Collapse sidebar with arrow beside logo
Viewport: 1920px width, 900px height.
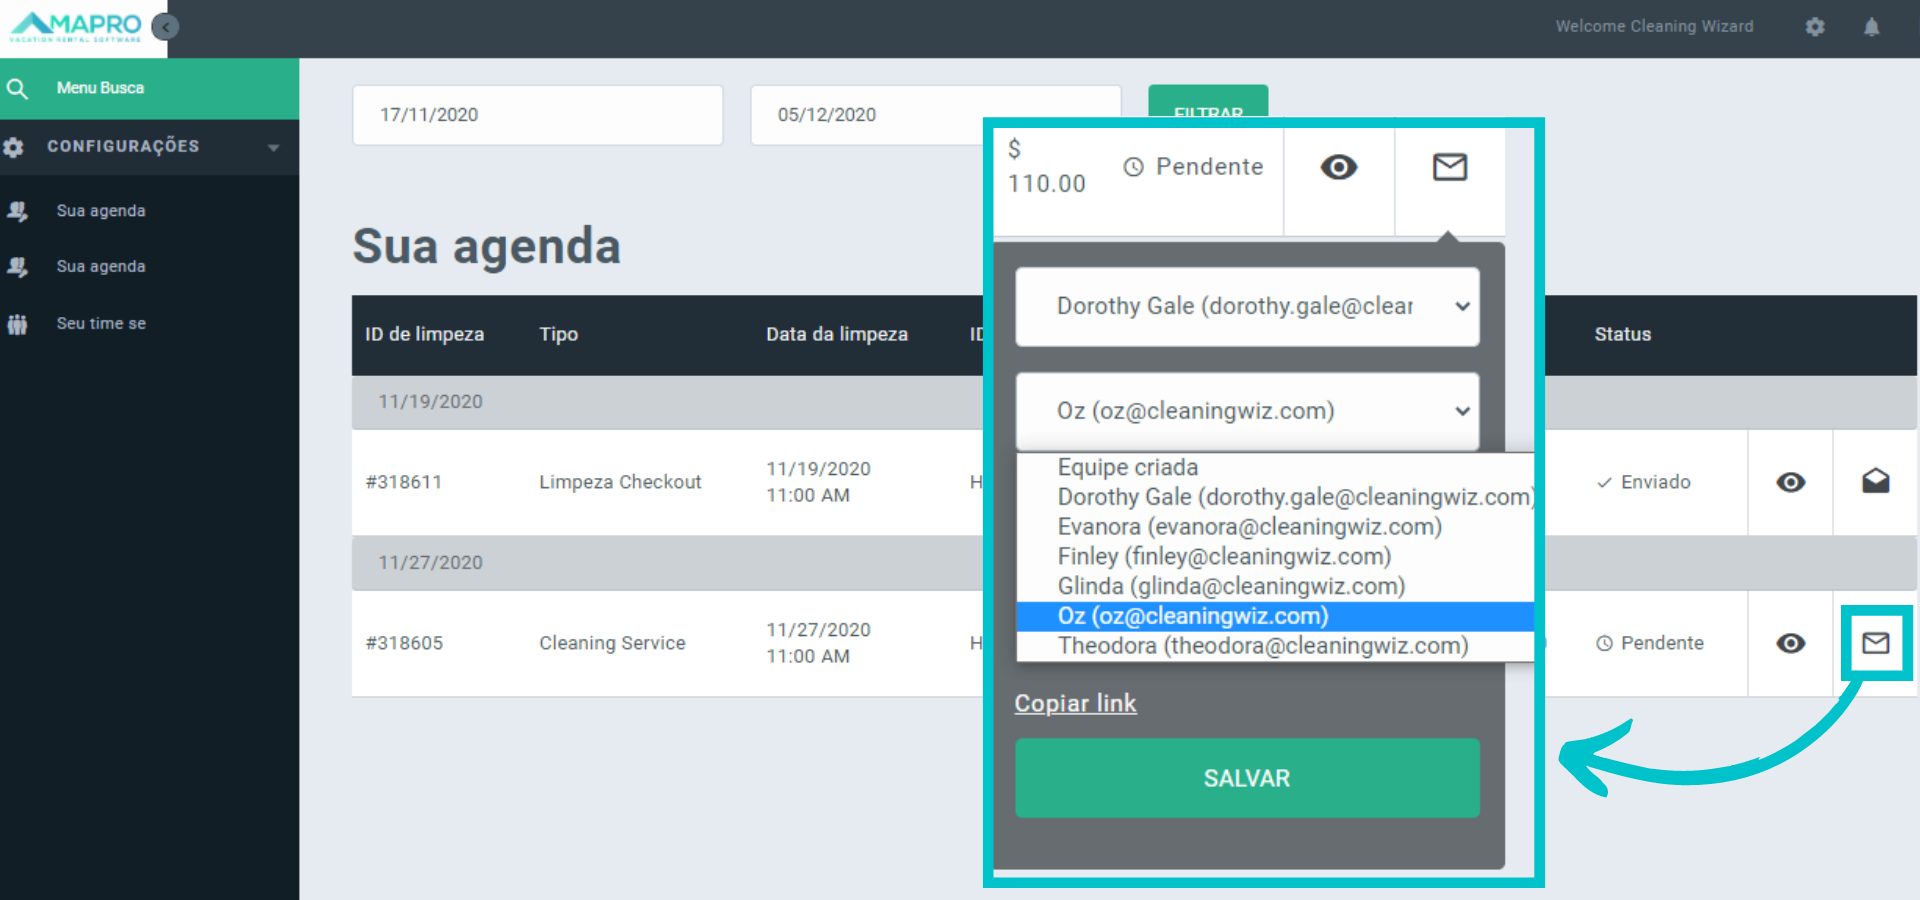[166, 27]
